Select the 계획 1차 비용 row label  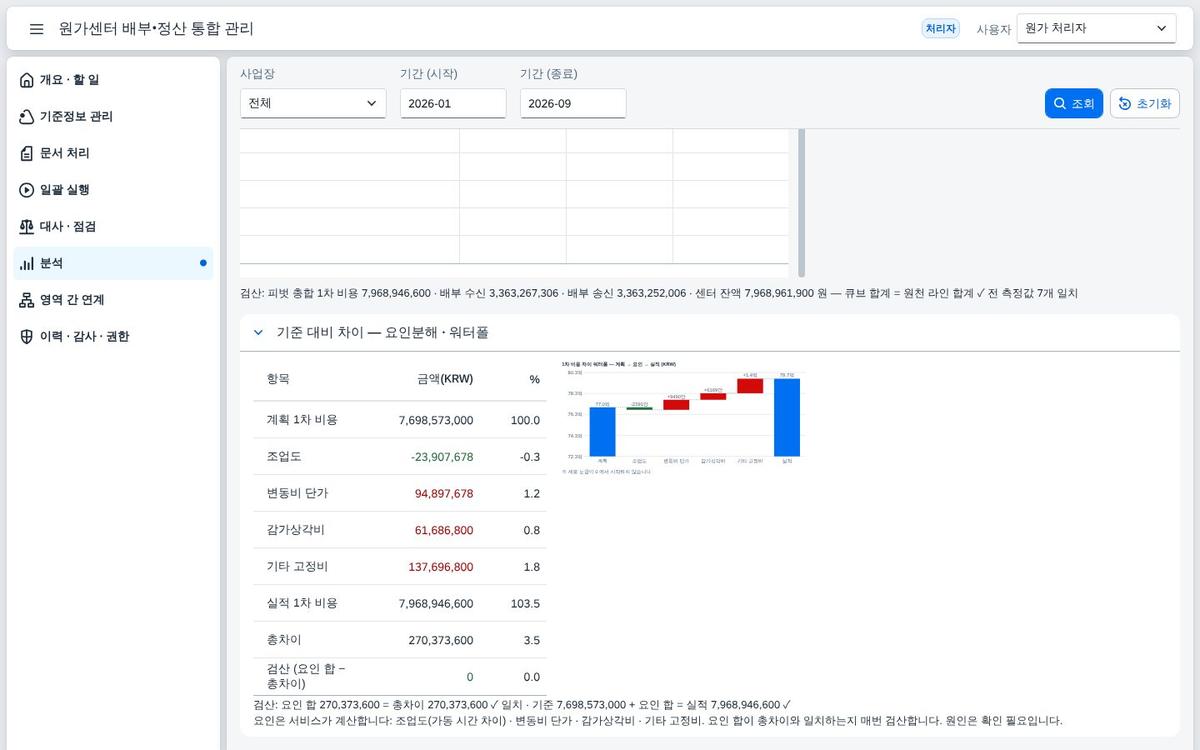302,420
